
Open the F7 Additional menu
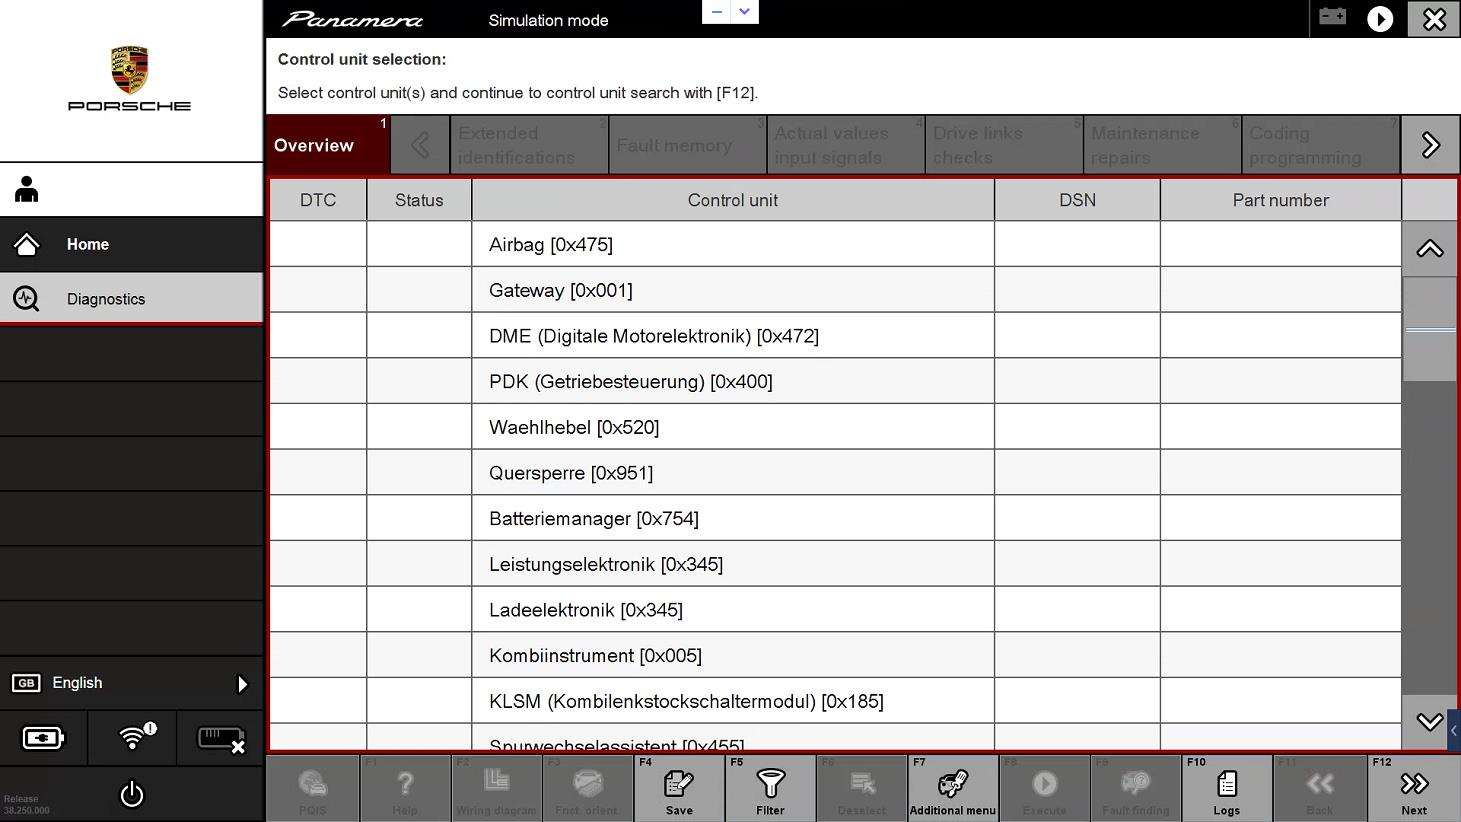pyautogui.click(x=953, y=788)
